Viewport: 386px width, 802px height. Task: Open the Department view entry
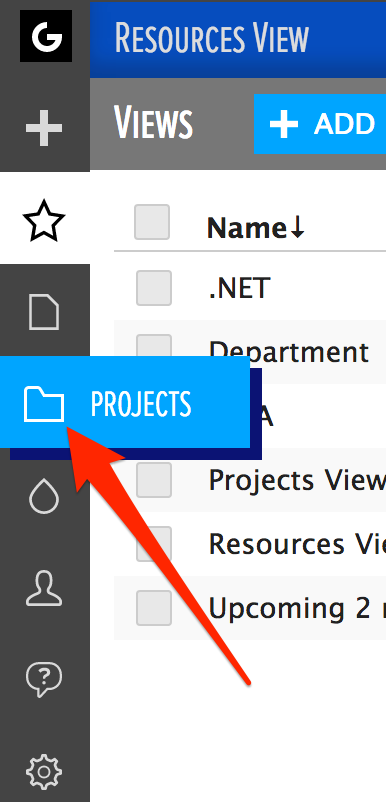pos(289,353)
